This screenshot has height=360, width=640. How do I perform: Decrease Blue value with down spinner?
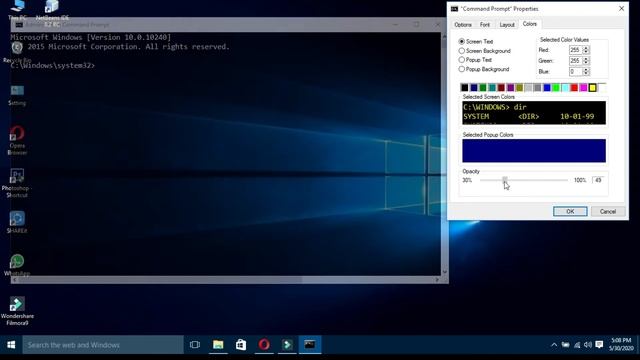pyautogui.click(x=586, y=73)
